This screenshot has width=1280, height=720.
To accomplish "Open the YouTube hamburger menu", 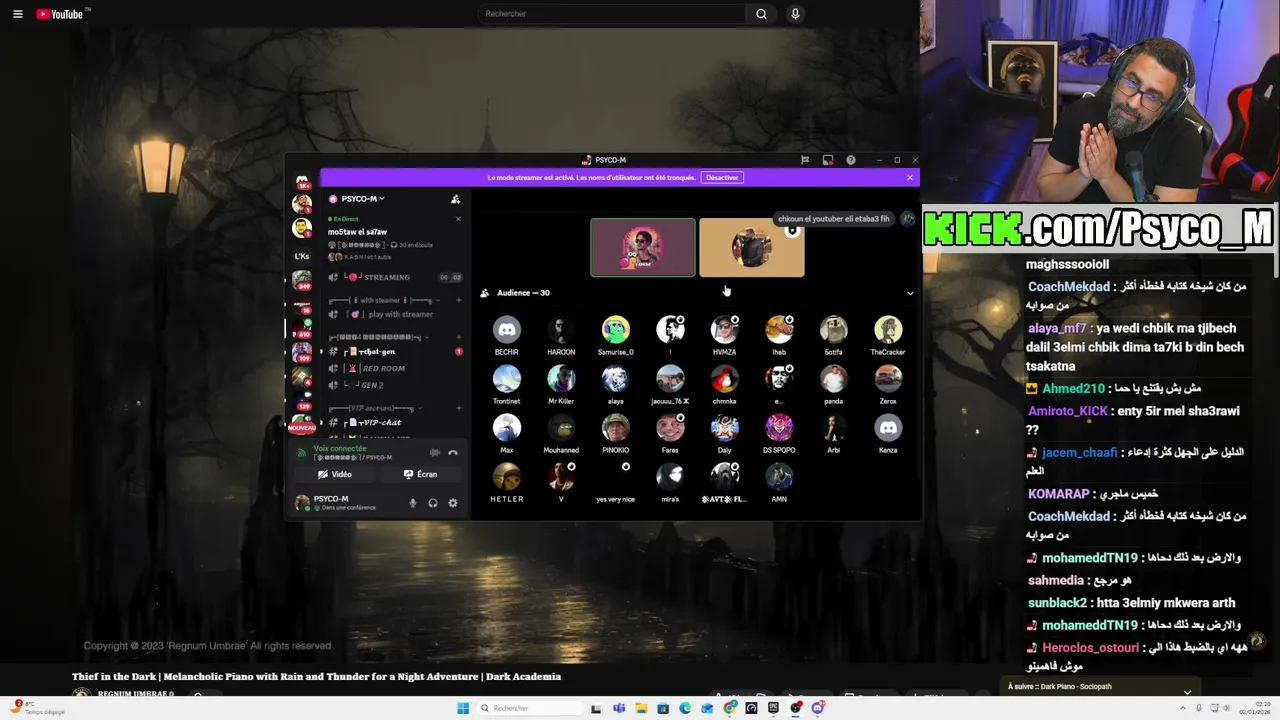I will click(x=17, y=14).
